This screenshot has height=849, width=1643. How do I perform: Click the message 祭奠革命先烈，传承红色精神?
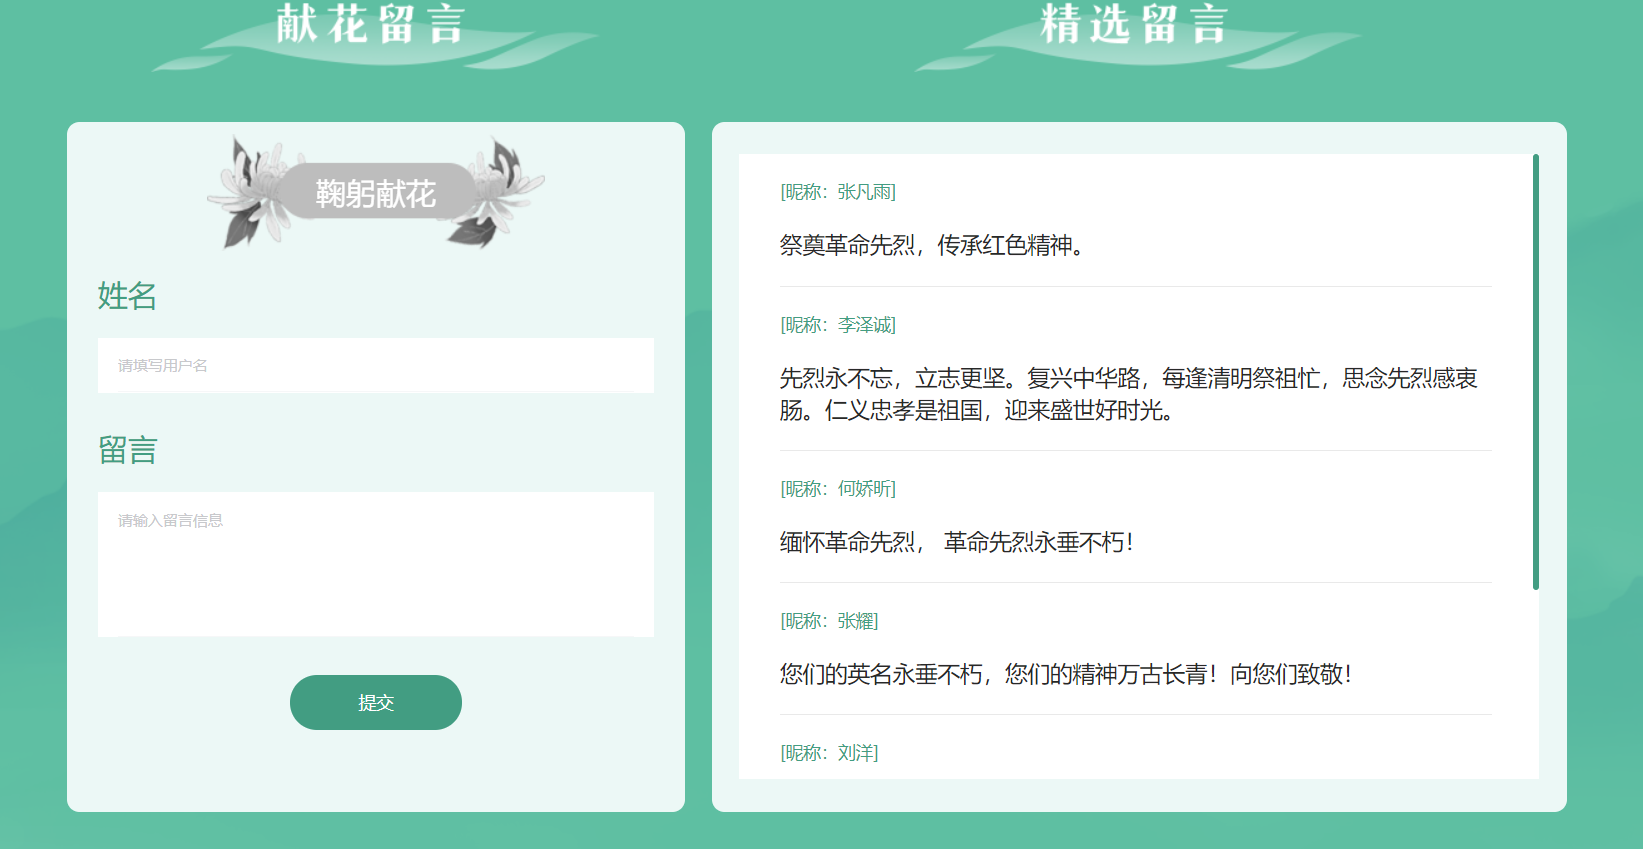click(x=931, y=245)
